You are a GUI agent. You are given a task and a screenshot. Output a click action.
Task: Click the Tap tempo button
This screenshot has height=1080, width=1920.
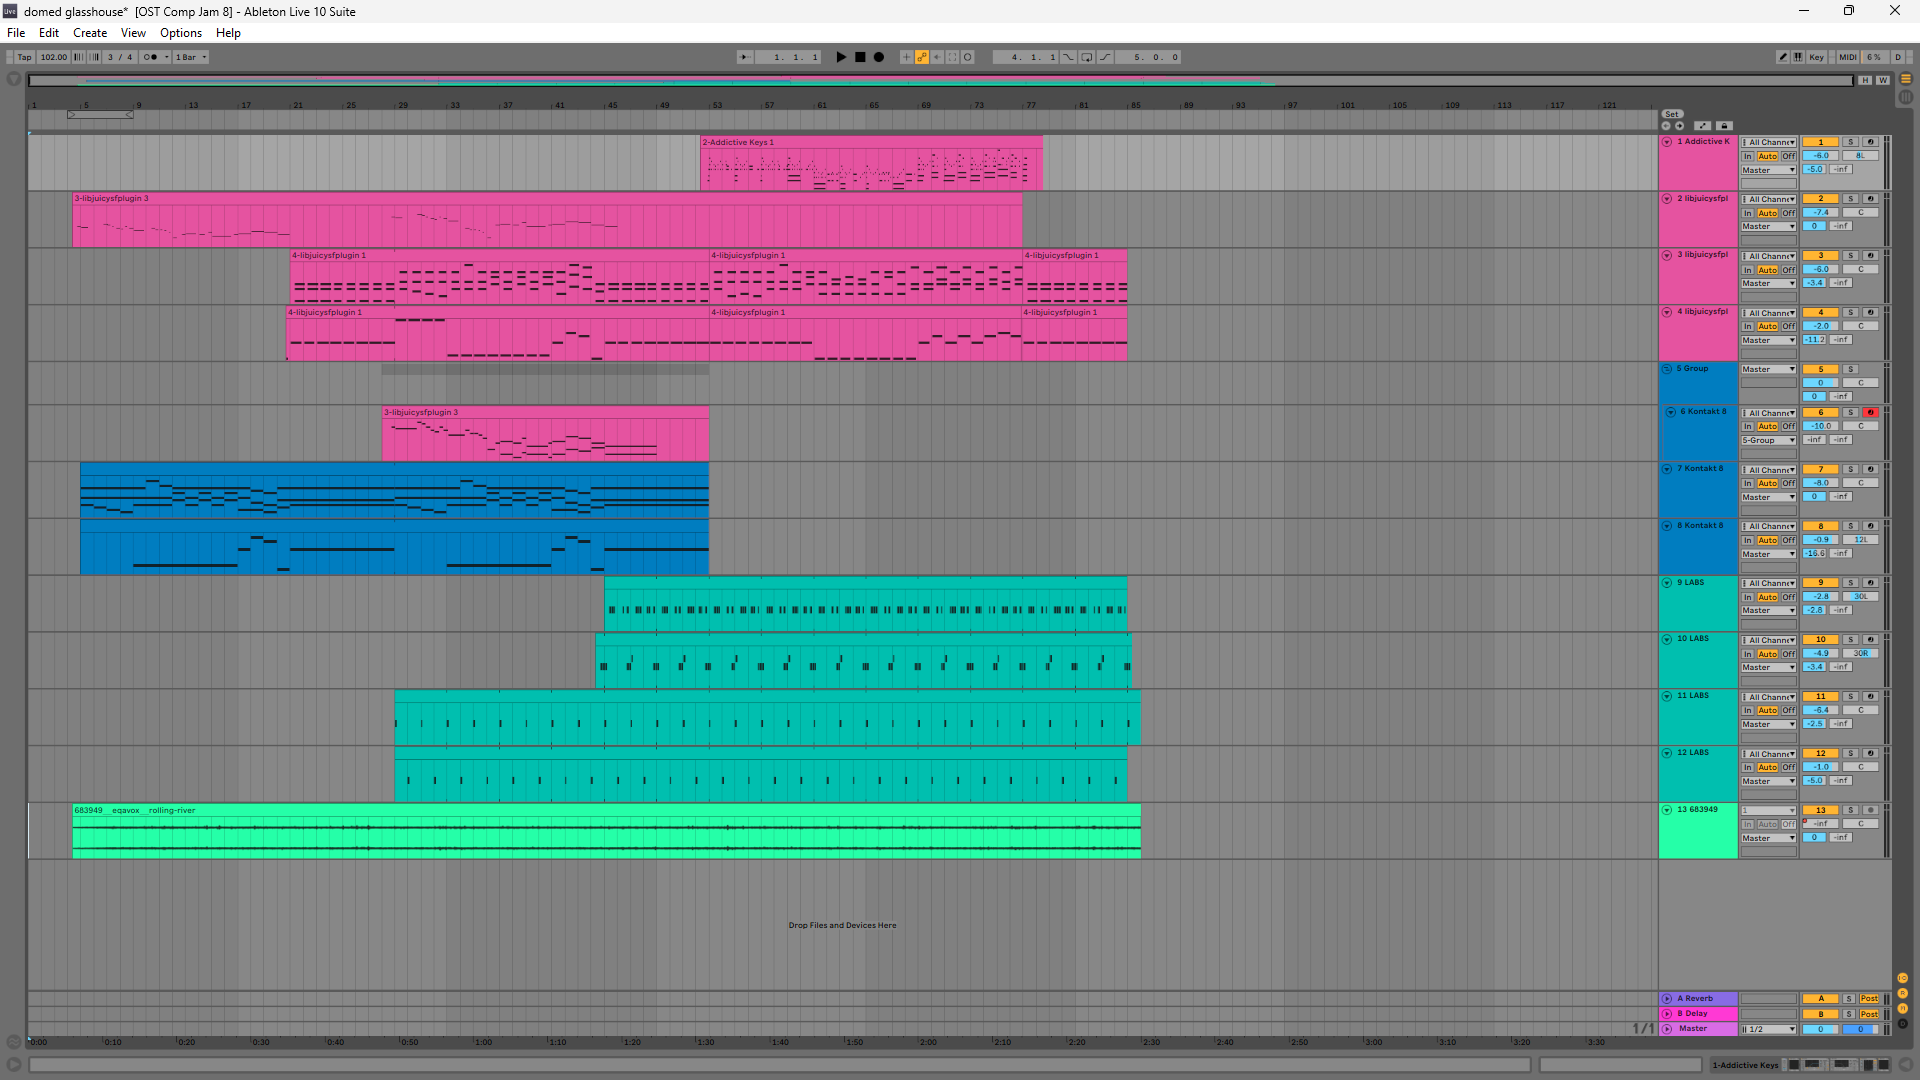click(24, 57)
